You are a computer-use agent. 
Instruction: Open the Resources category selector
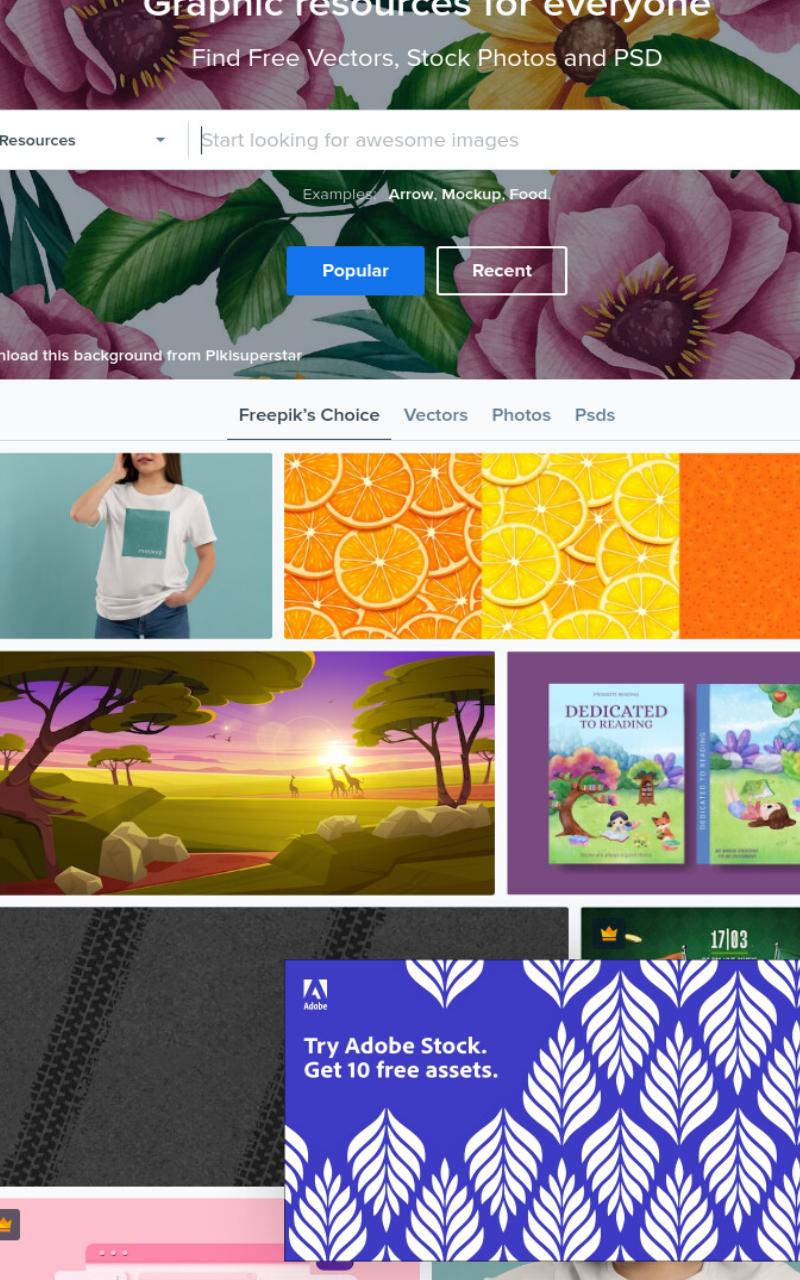point(85,140)
